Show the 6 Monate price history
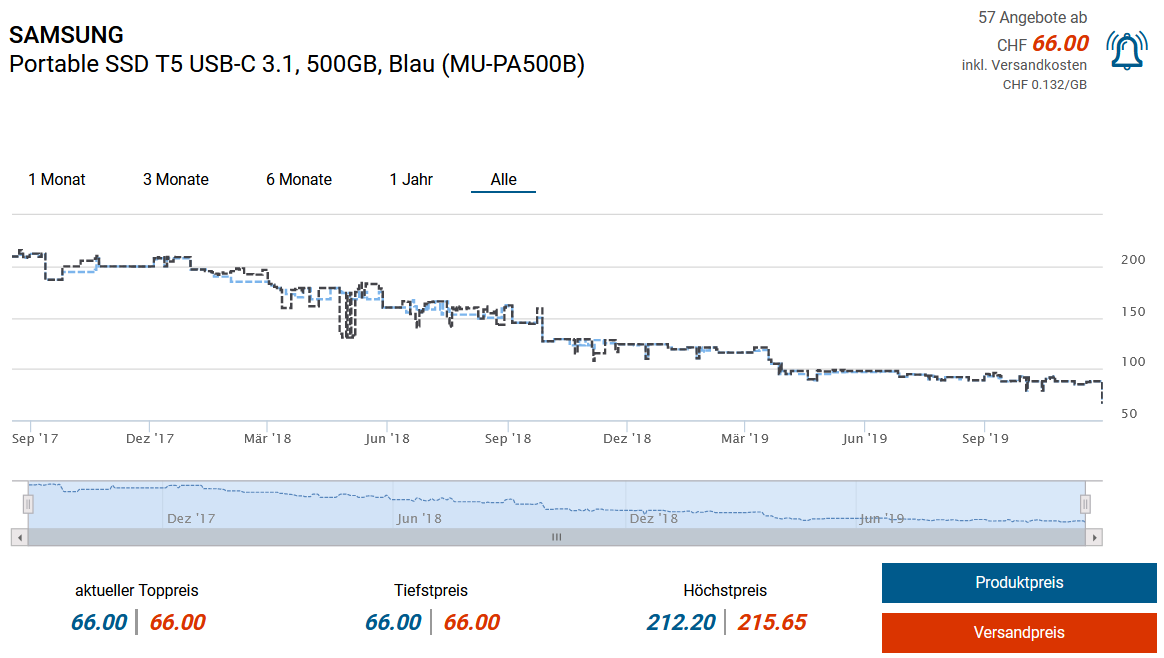Viewport: 1164px width, 658px height. point(299,180)
